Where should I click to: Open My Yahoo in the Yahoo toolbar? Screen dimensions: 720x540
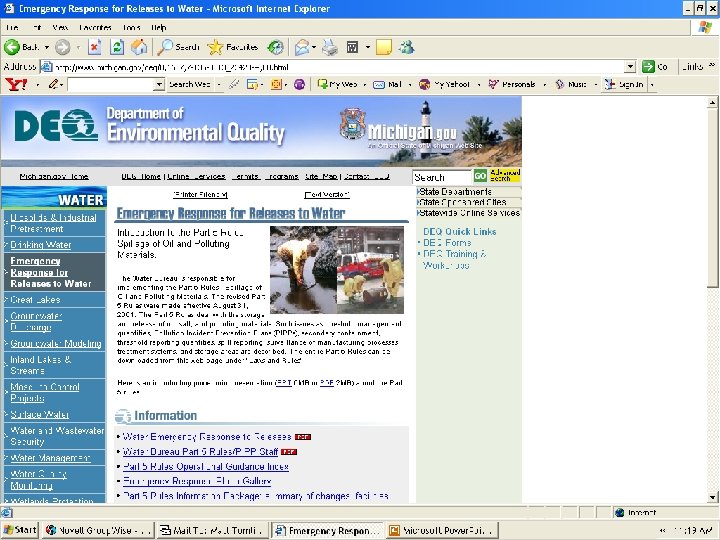[x=444, y=84]
